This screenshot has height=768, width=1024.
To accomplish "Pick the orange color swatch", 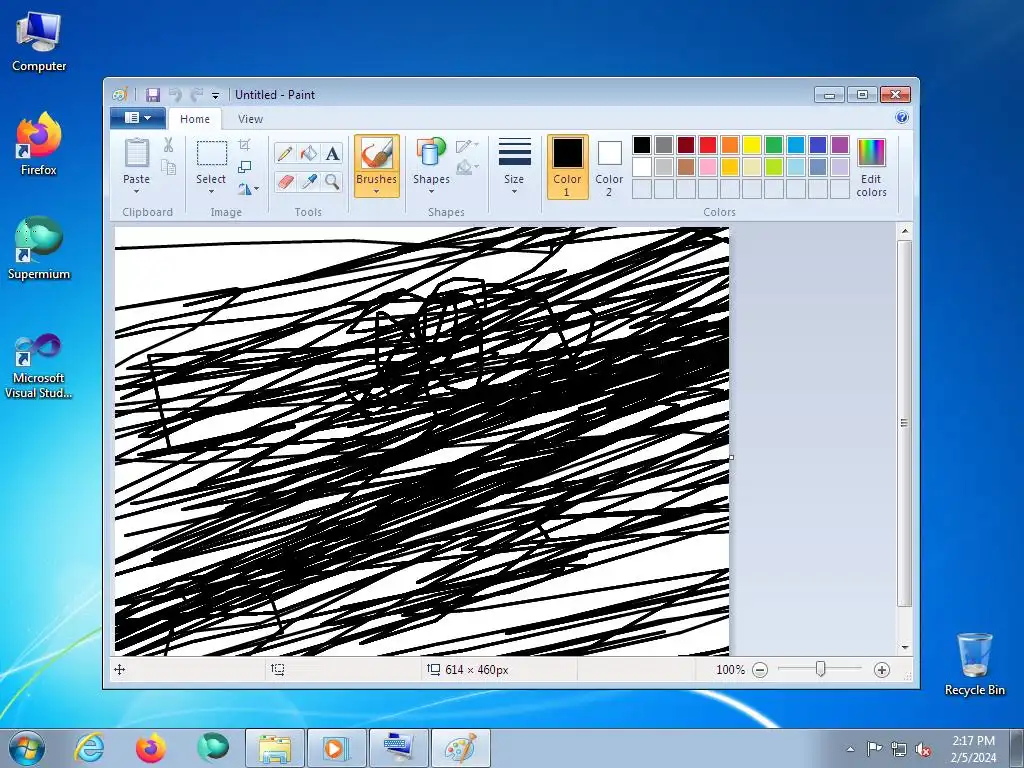I will pyautogui.click(x=730, y=145).
